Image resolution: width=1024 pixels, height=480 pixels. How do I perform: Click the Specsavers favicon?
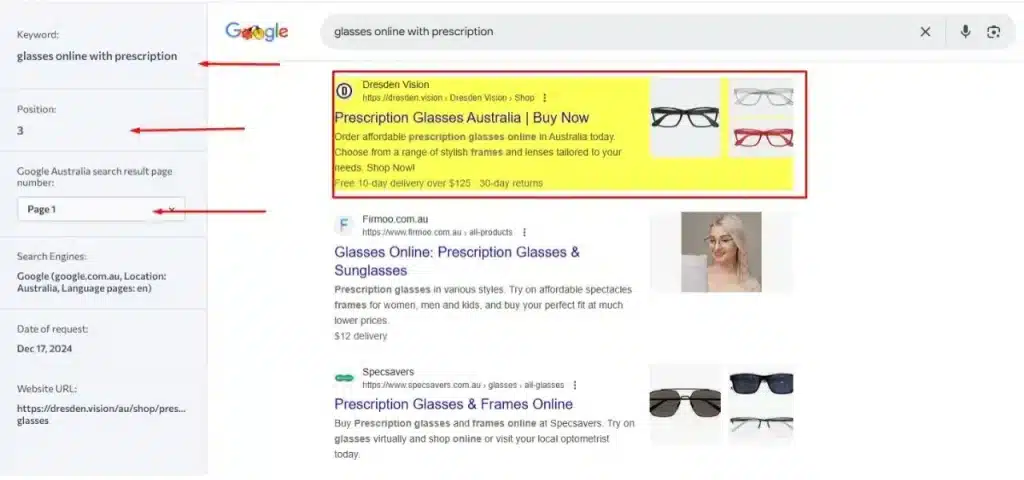(344, 378)
